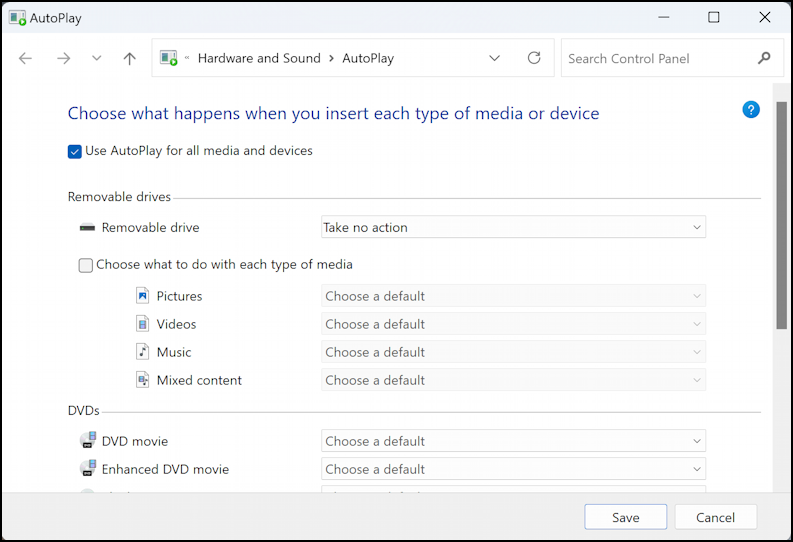Click the Music icon

point(143,352)
